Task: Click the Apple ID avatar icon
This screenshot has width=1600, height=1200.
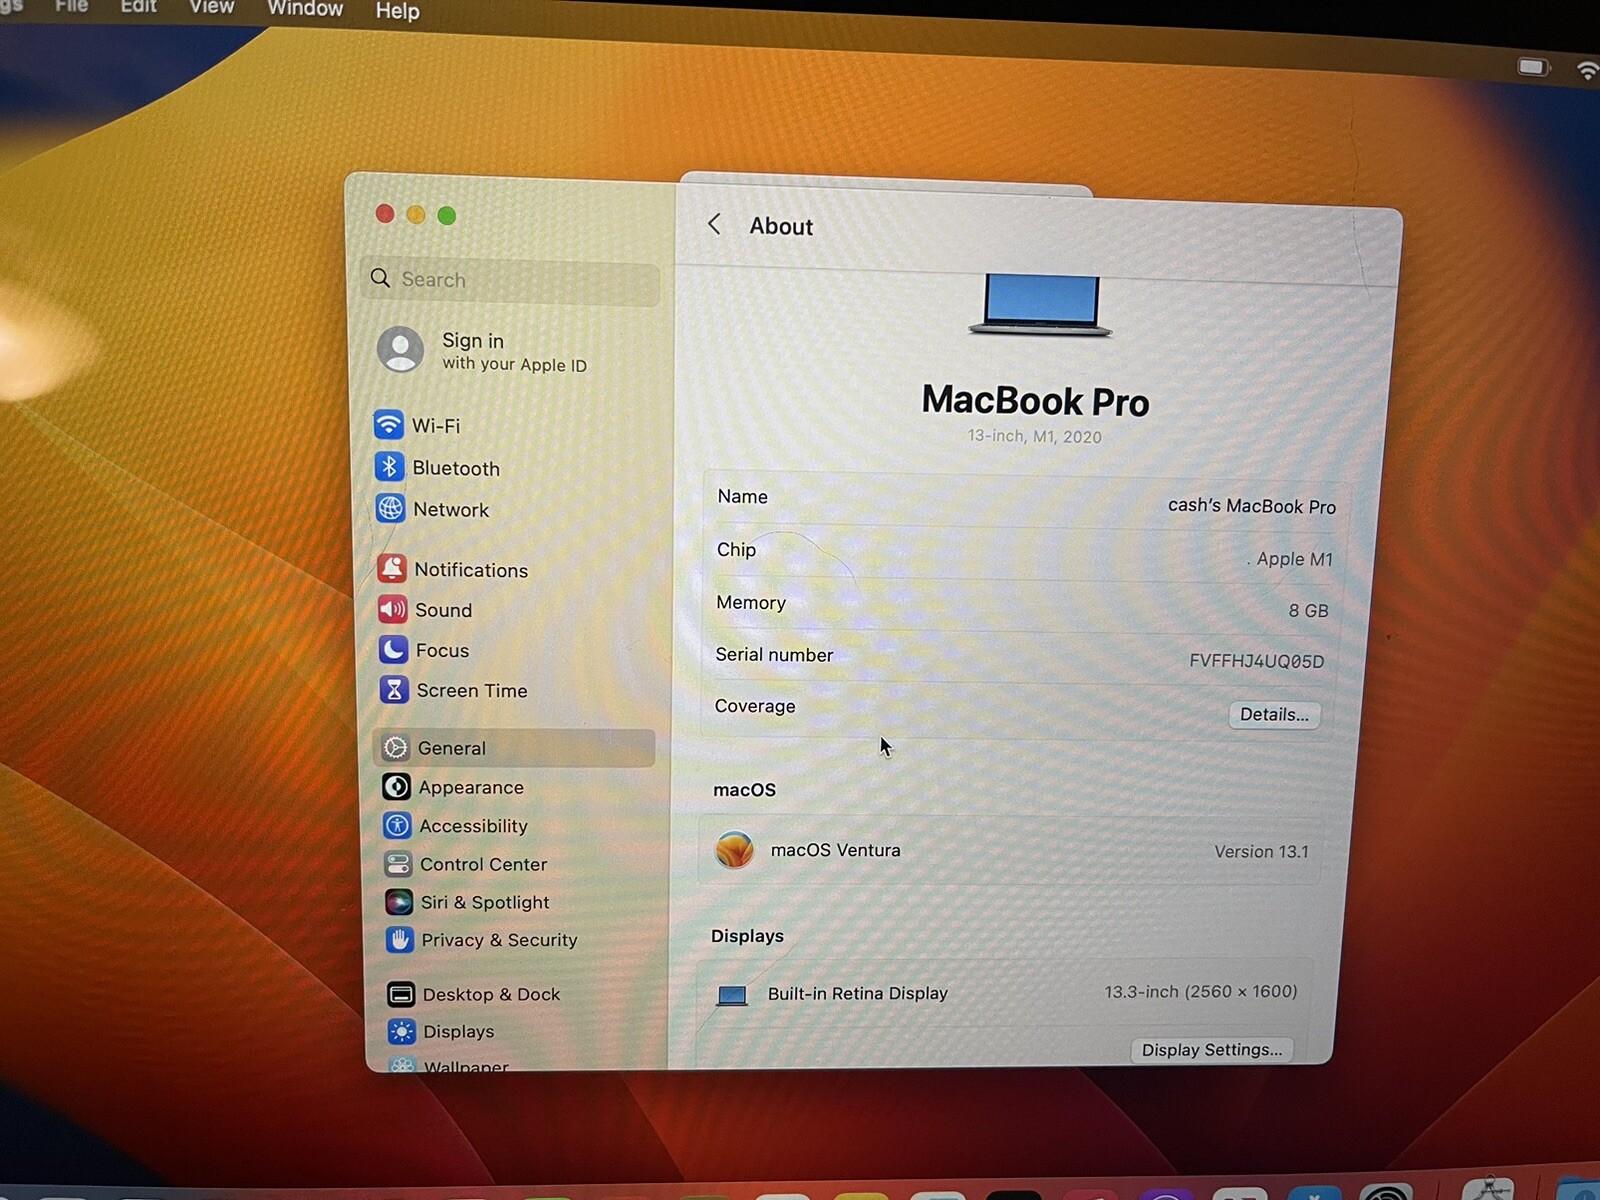Action: coord(400,349)
